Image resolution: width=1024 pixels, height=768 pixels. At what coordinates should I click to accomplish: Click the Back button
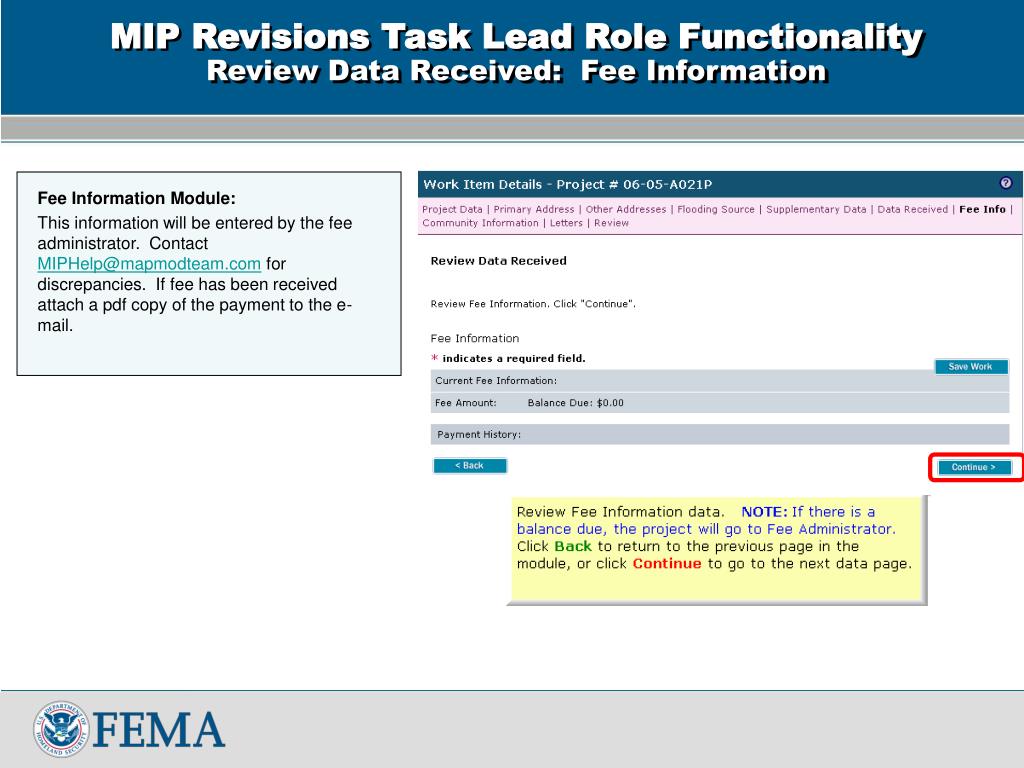click(x=470, y=466)
